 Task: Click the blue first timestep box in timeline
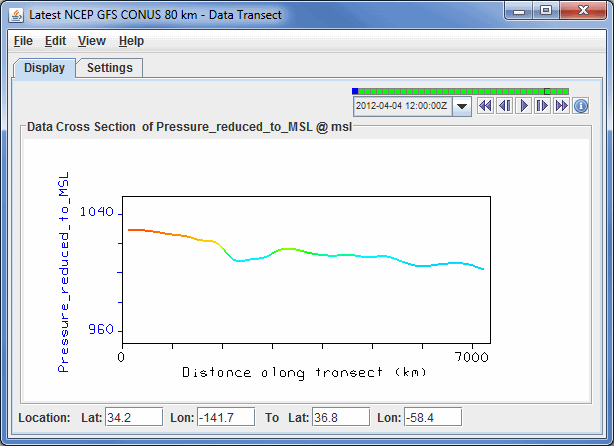pos(355,91)
